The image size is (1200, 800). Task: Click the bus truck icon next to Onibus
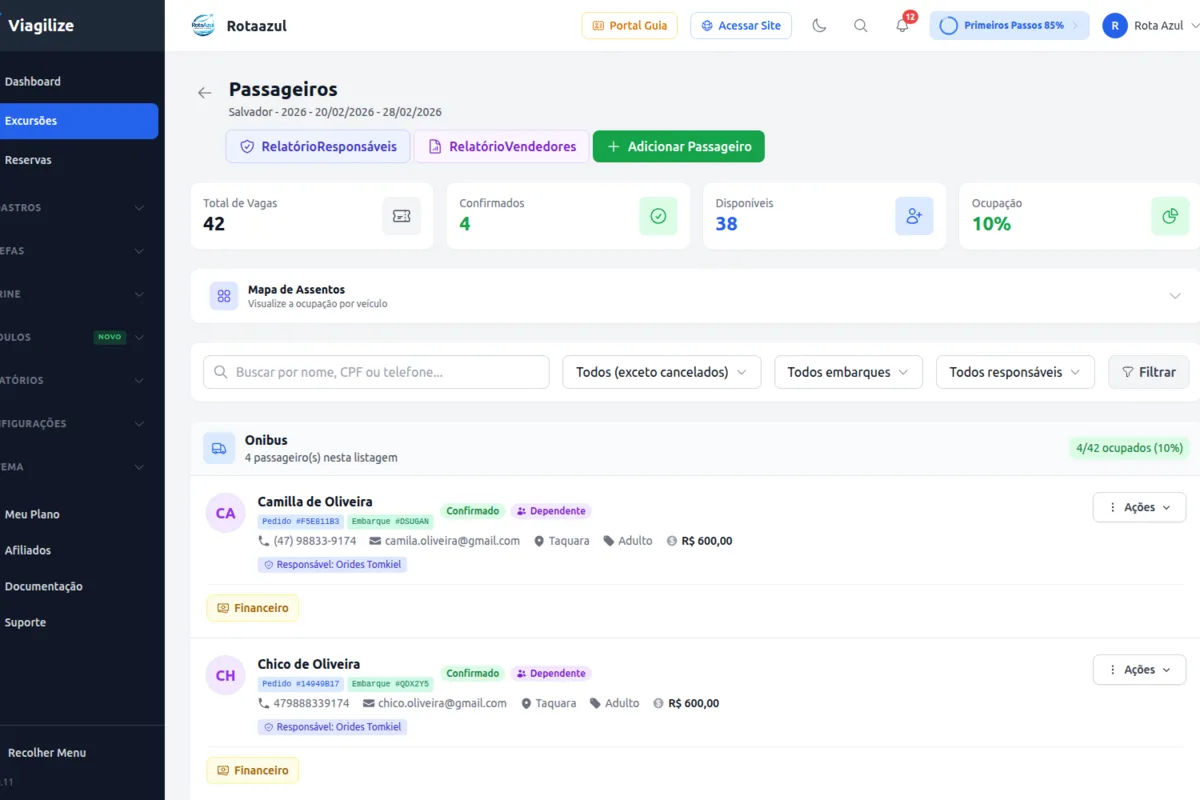pos(219,448)
